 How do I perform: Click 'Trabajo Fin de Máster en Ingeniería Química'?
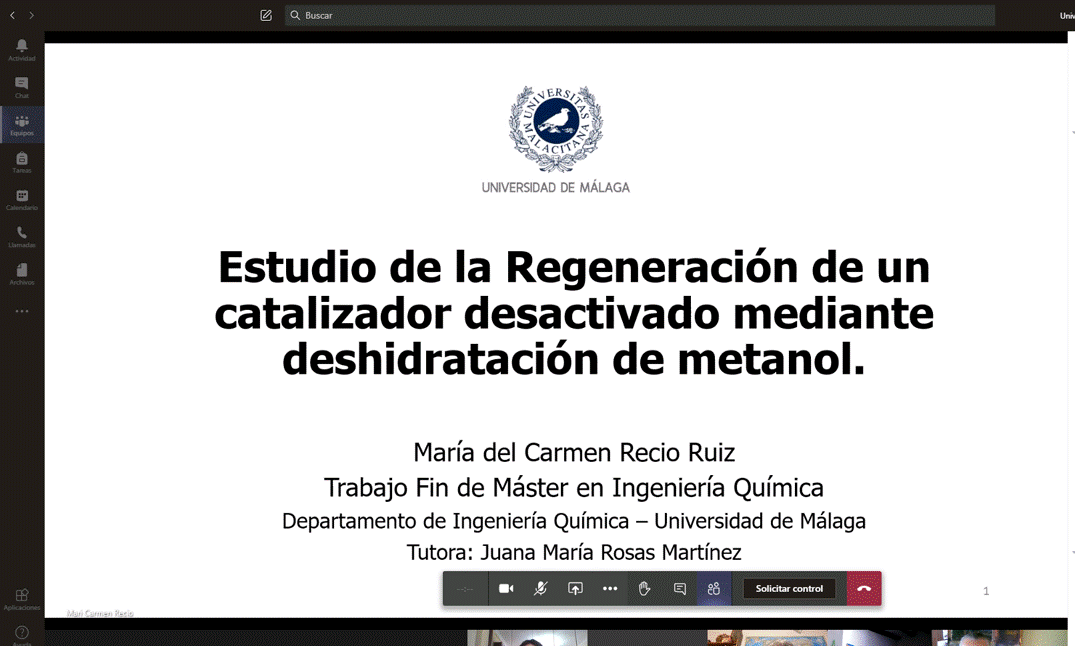tap(574, 488)
